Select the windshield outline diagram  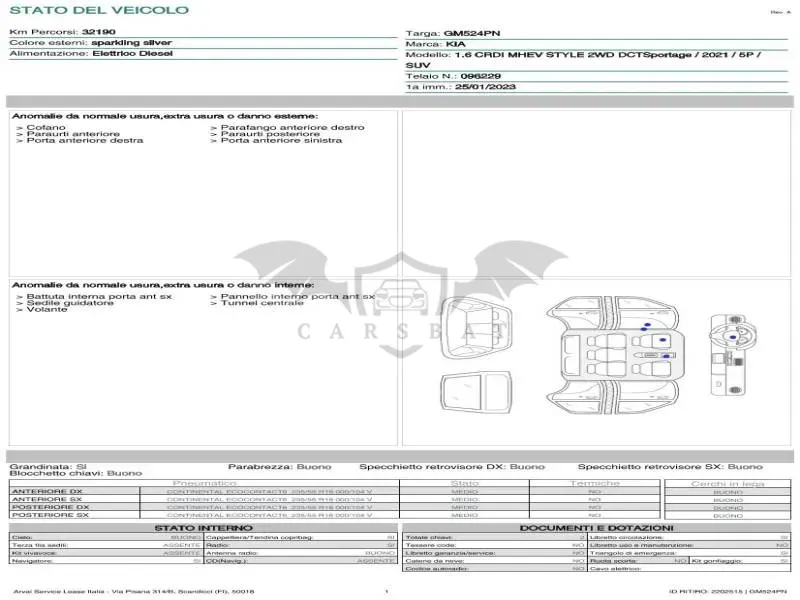tap(476, 392)
